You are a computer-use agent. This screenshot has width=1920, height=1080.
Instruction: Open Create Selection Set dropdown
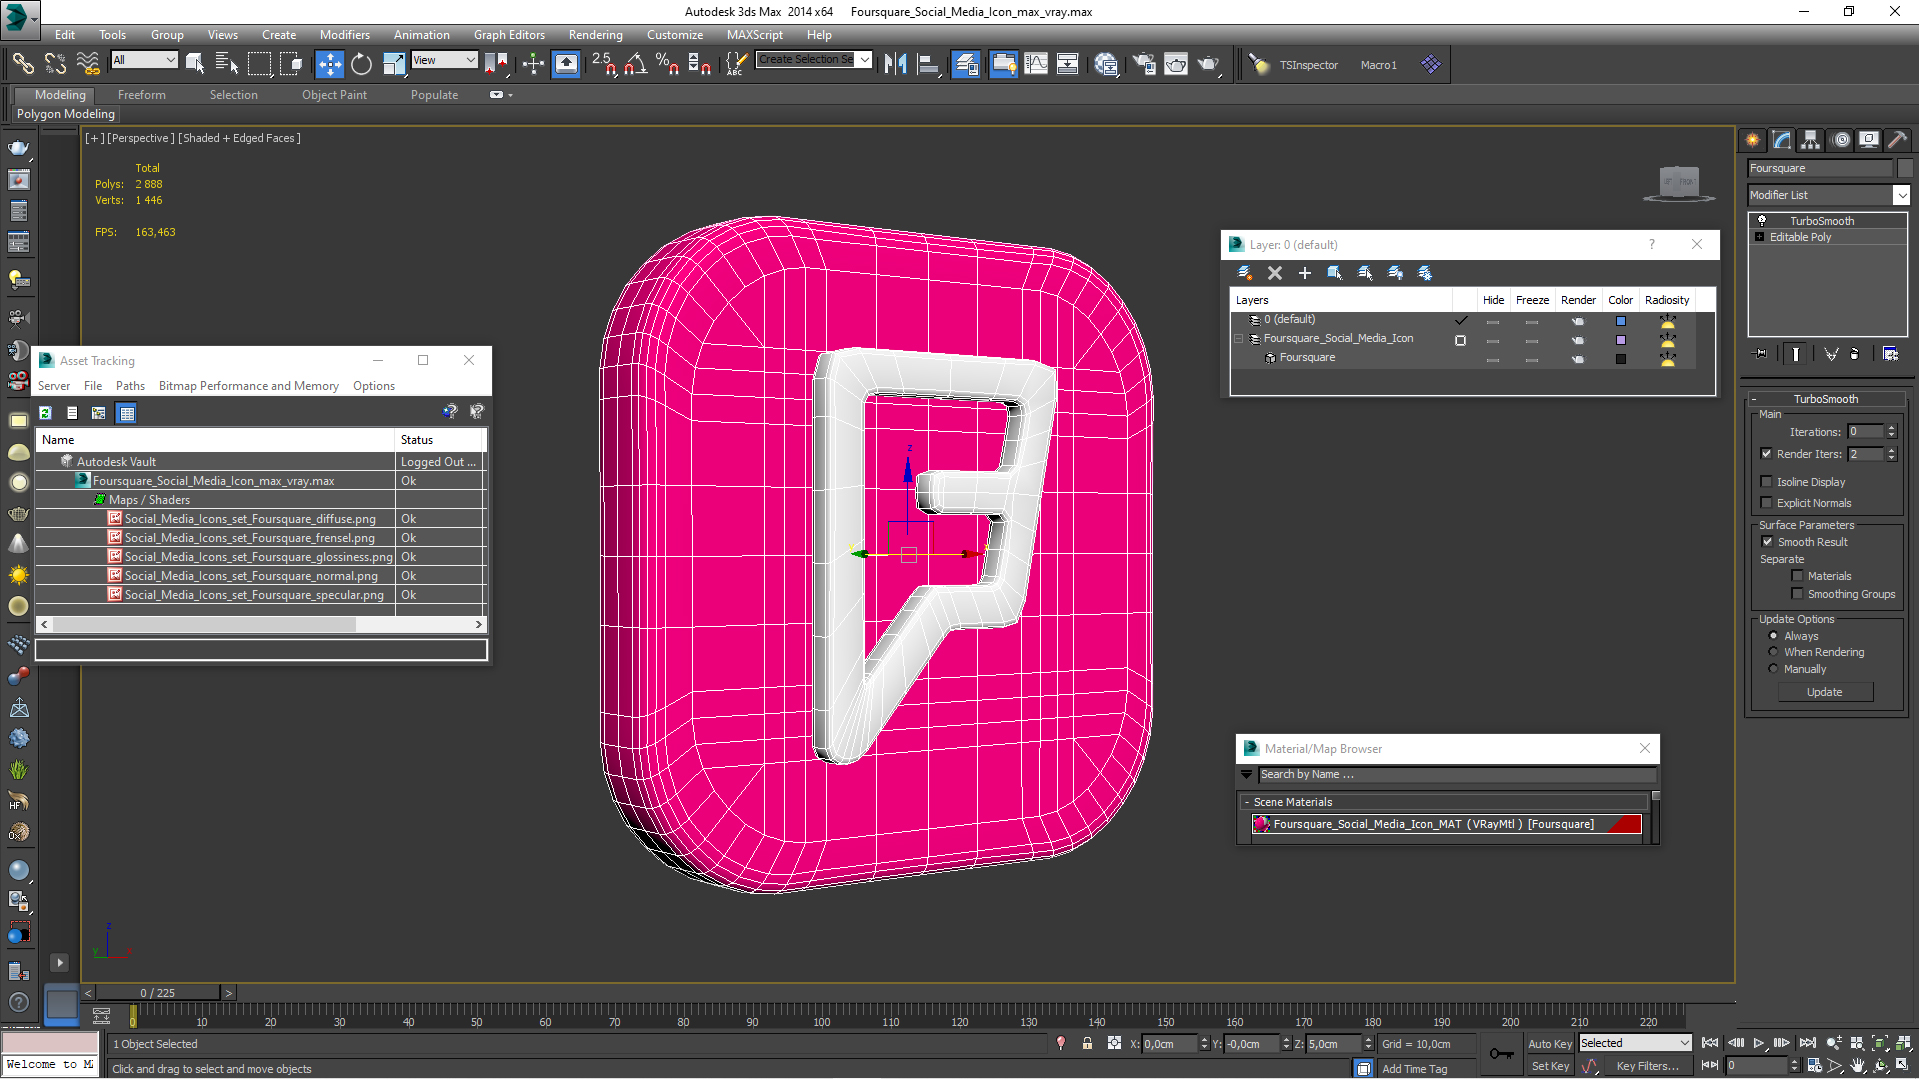tap(864, 60)
